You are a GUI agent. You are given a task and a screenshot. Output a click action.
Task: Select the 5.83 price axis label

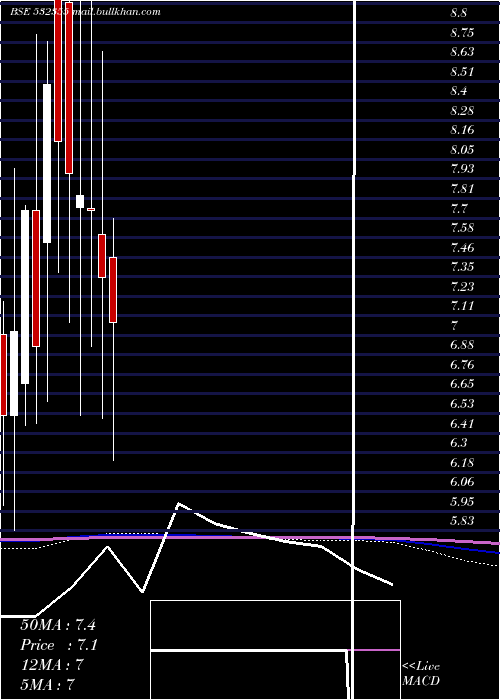pos(462,521)
